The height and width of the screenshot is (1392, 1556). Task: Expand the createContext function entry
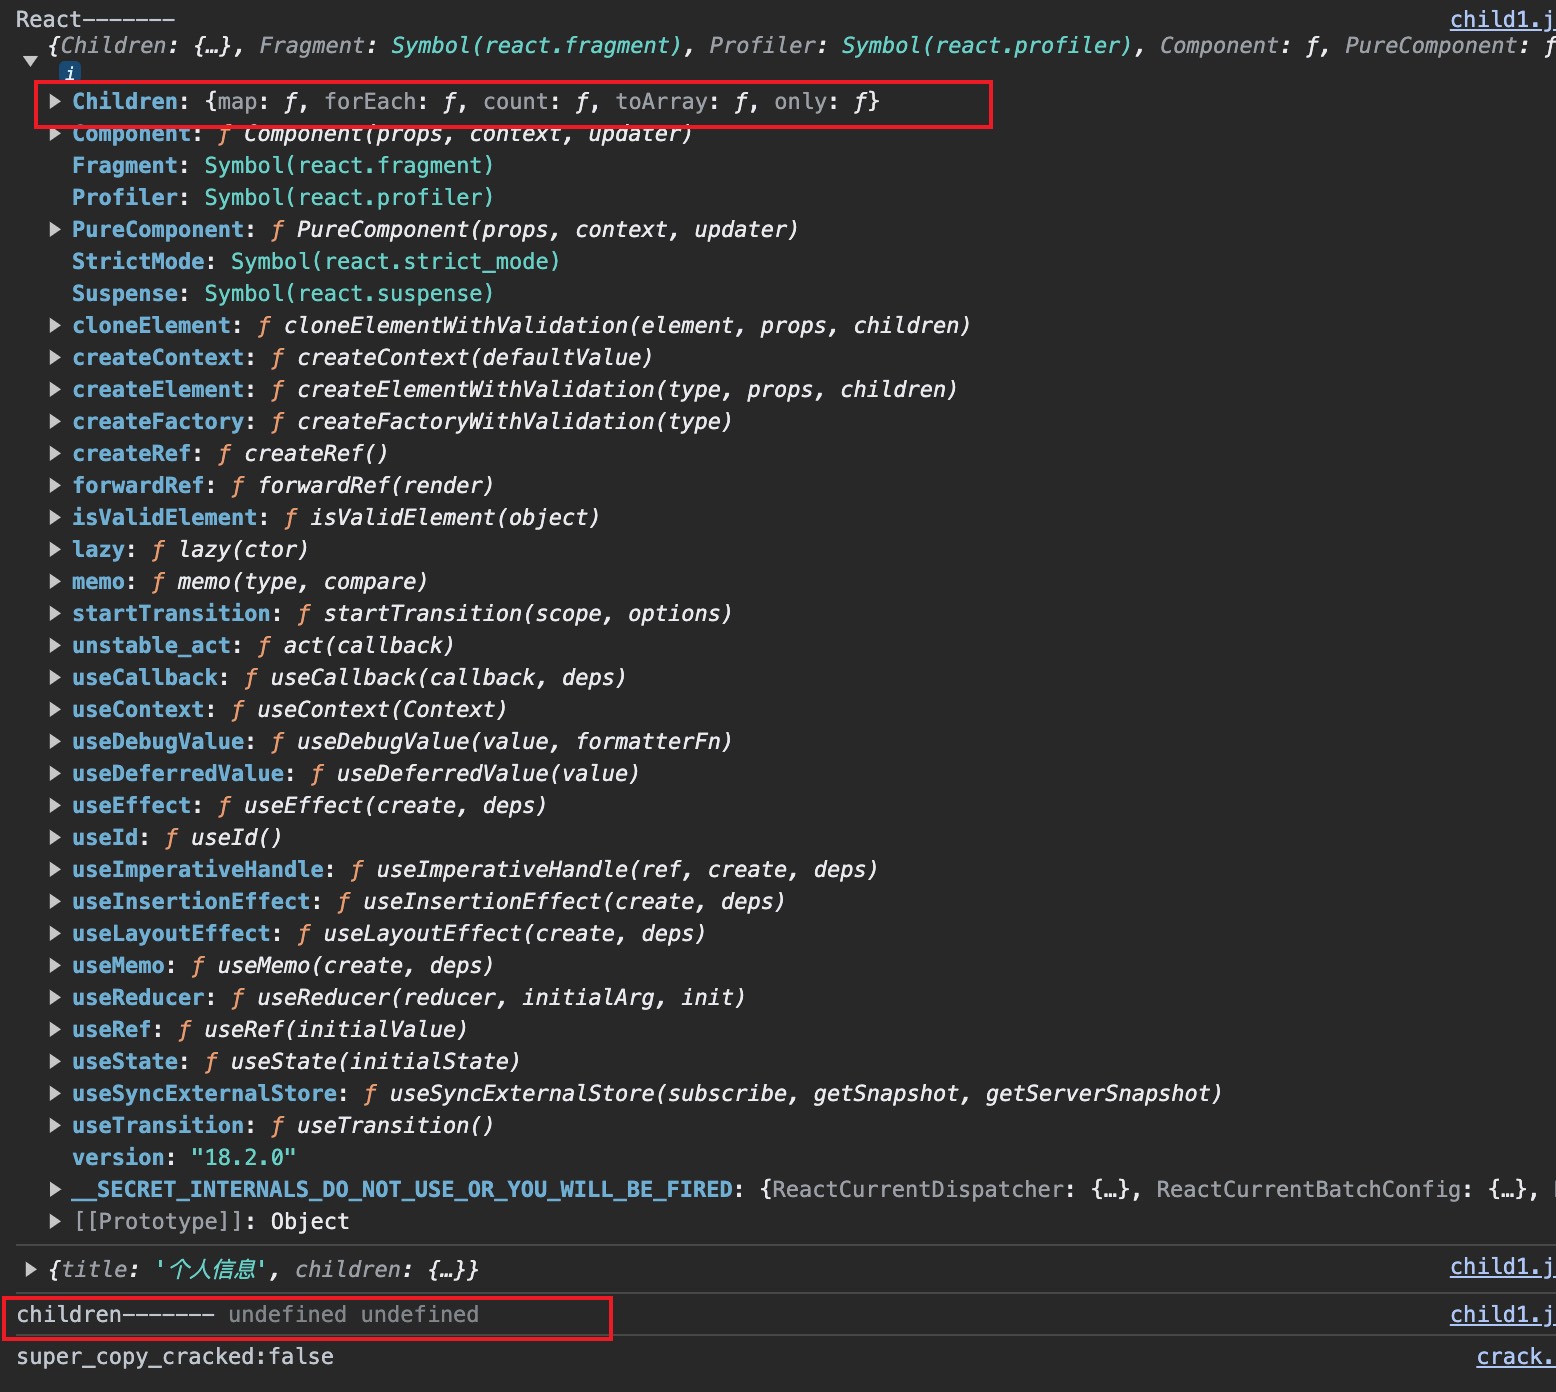click(56, 357)
